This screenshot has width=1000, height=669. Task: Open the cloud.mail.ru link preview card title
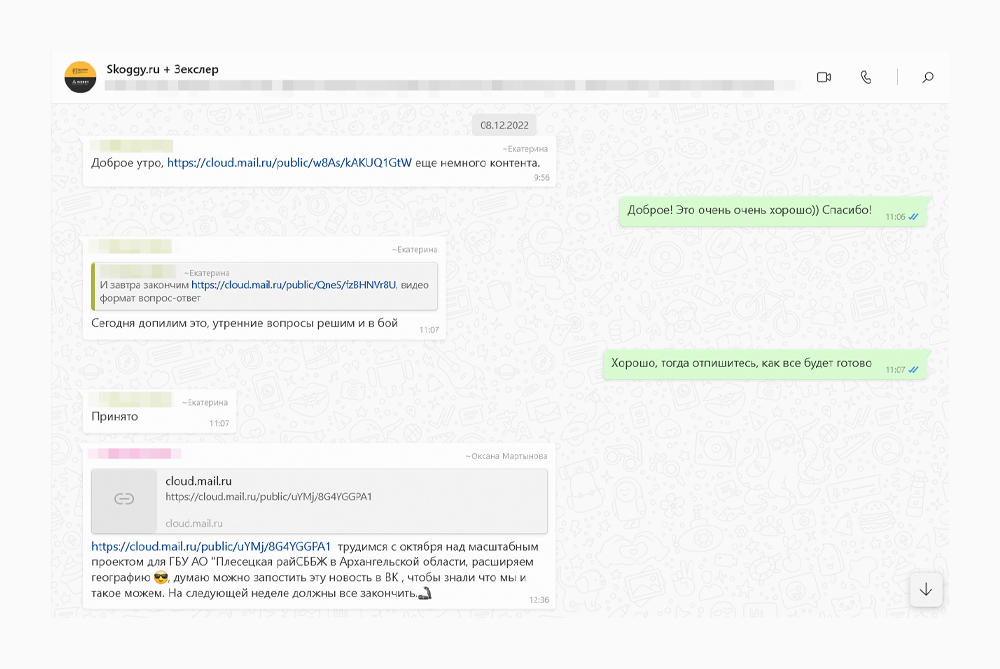[199, 481]
